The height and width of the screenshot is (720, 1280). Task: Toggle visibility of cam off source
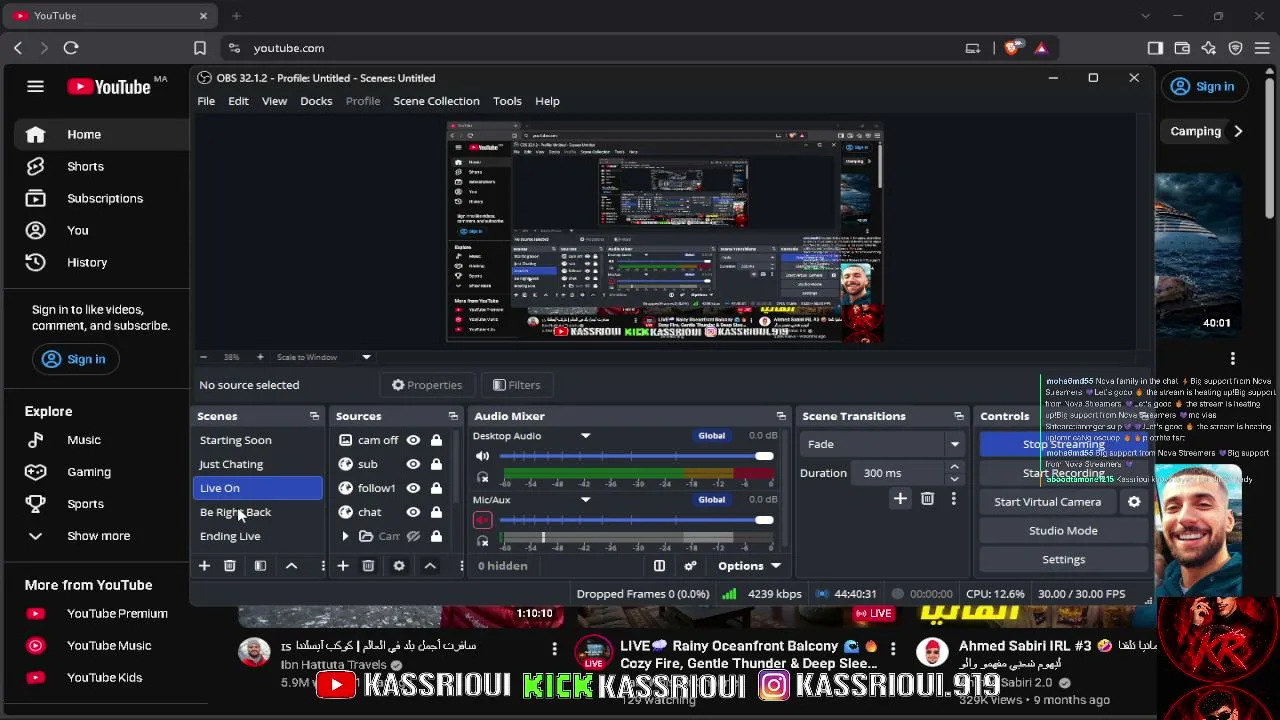tap(413, 440)
